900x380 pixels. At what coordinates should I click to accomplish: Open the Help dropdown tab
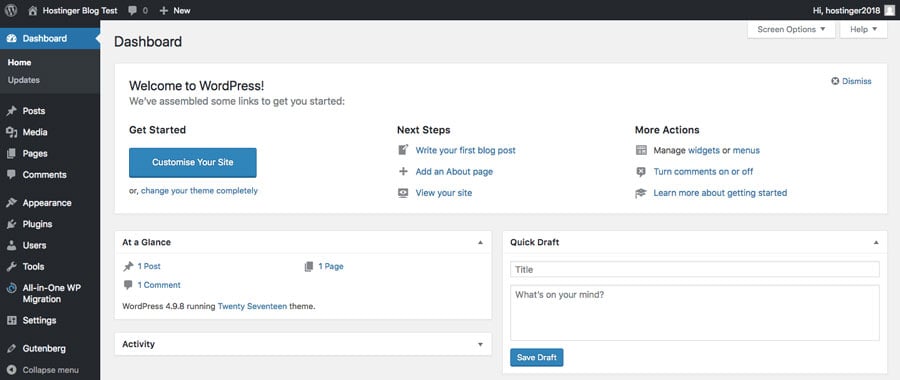point(863,29)
